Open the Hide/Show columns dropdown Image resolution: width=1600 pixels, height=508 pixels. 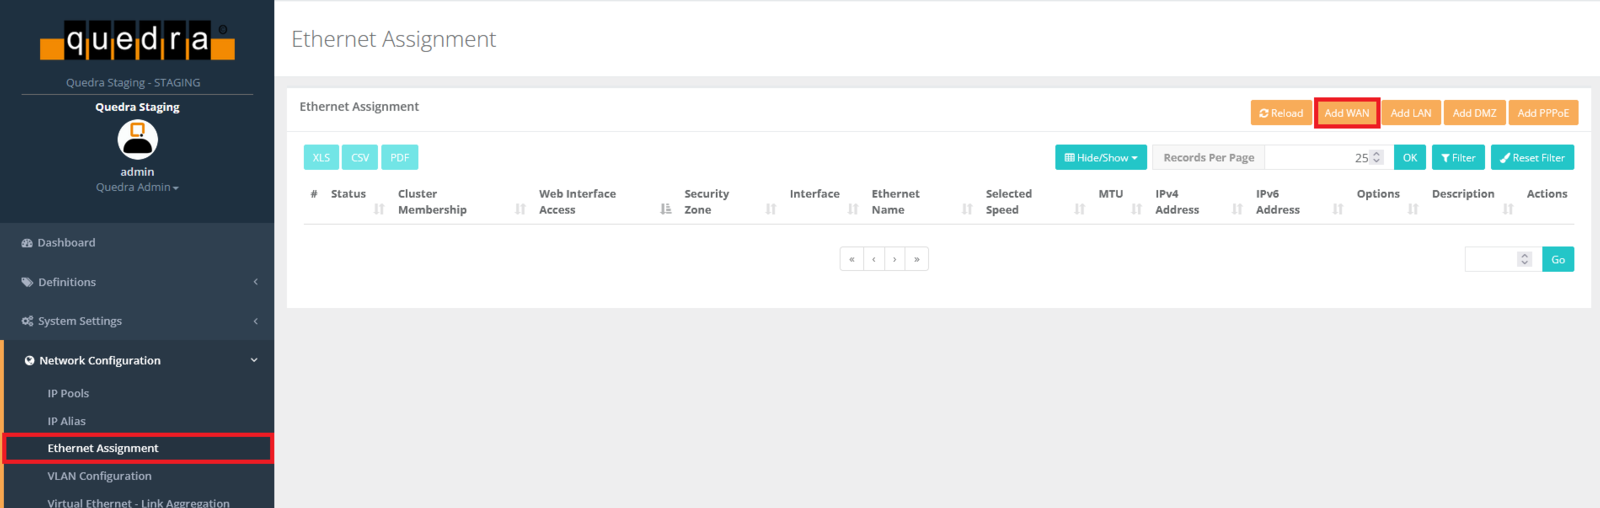[1100, 158]
